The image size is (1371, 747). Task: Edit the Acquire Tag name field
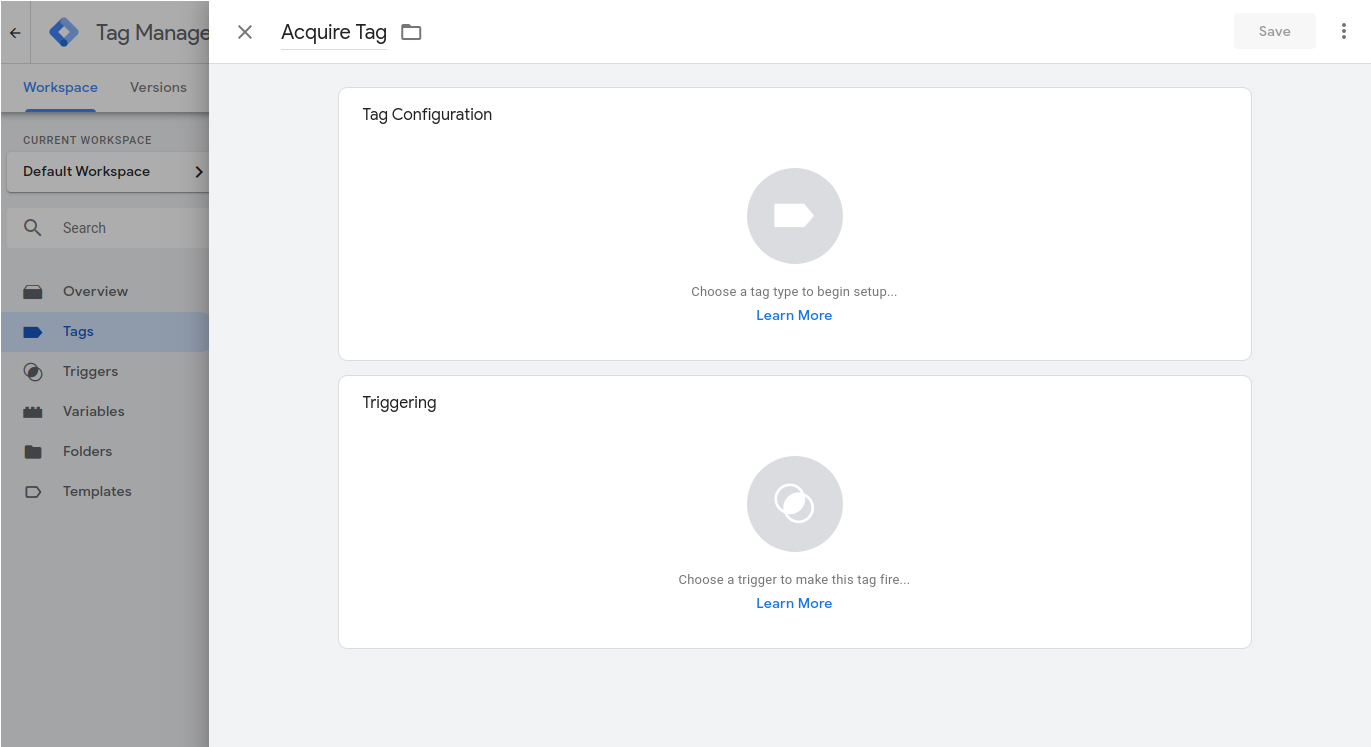pos(333,32)
